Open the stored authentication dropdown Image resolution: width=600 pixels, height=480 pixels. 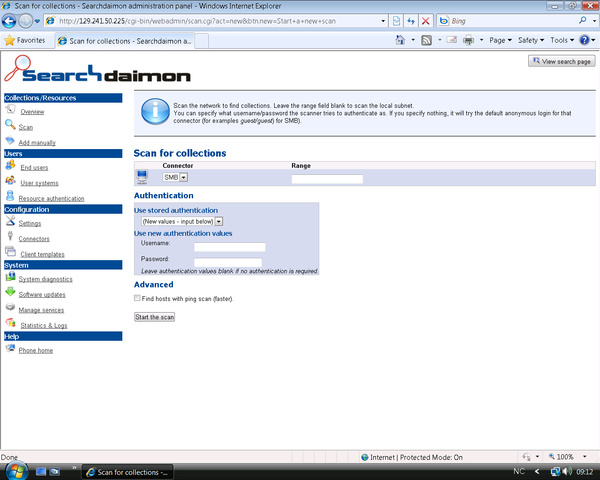218,221
